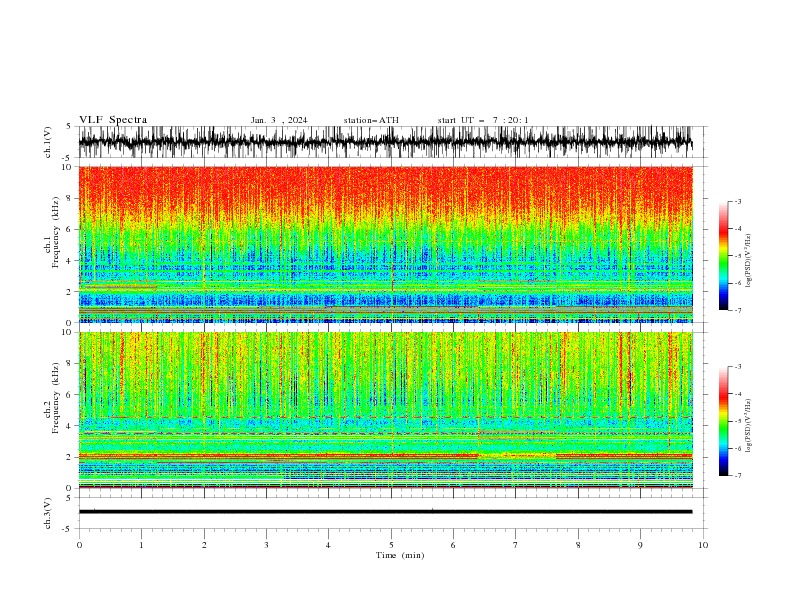
Task: Click the ch.1 spectrogram panel
Action: pyautogui.click(x=385, y=244)
